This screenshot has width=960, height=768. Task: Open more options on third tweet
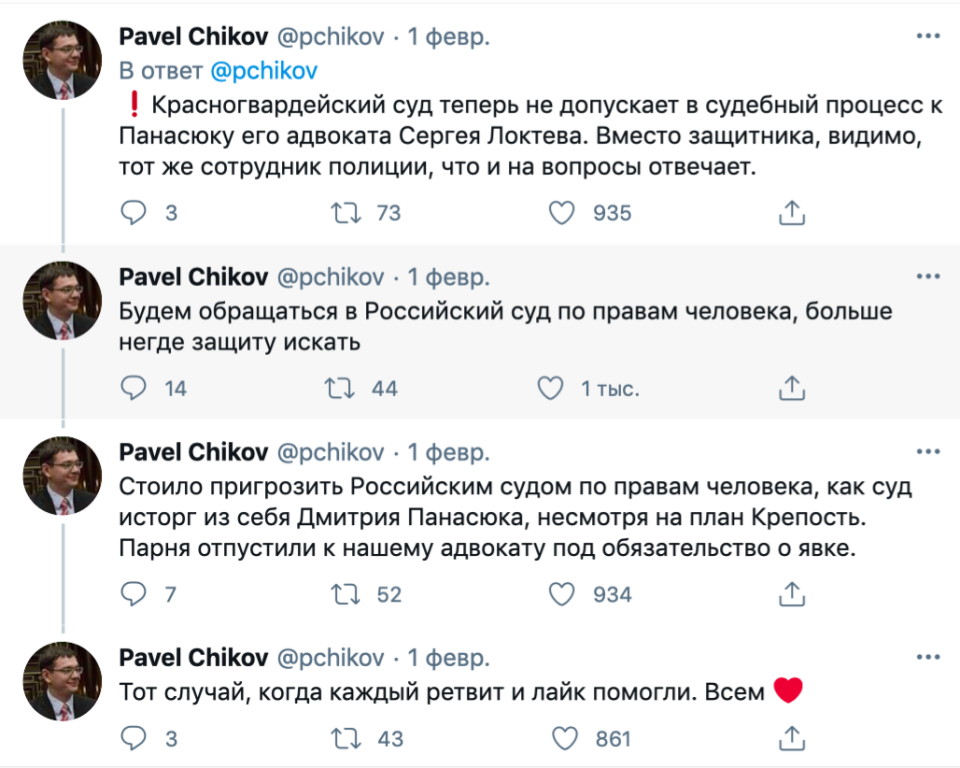tap(927, 452)
